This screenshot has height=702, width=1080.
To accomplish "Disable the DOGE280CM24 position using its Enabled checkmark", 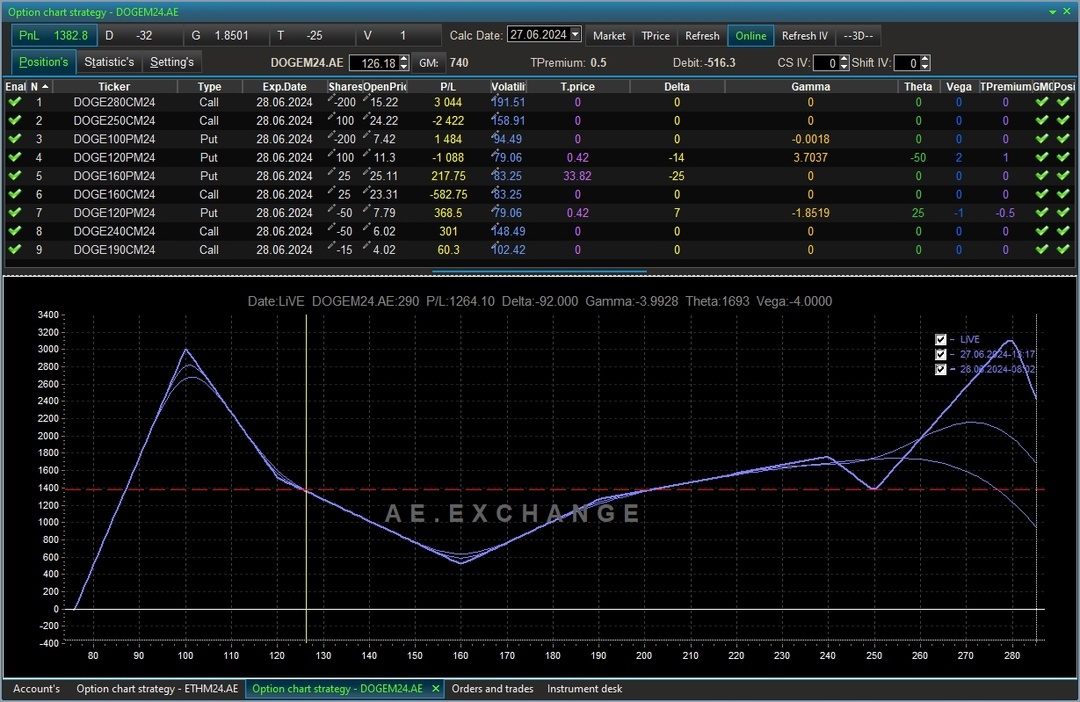I will (14, 102).
